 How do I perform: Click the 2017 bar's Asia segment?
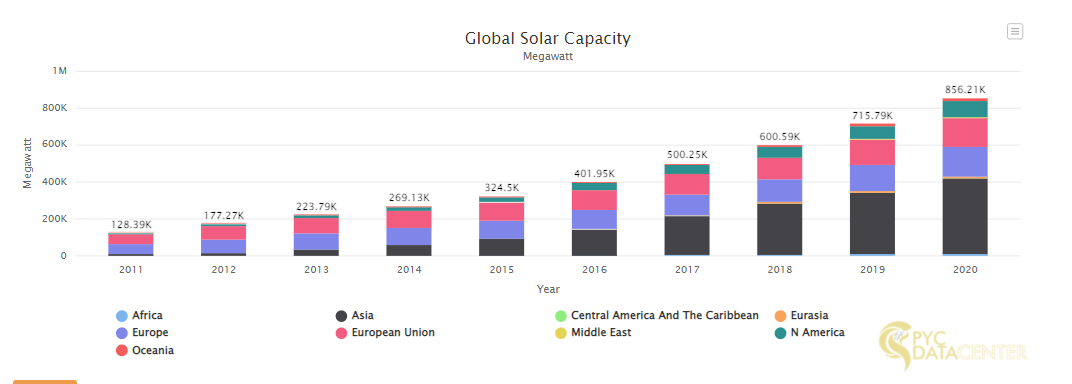(687, 235)
